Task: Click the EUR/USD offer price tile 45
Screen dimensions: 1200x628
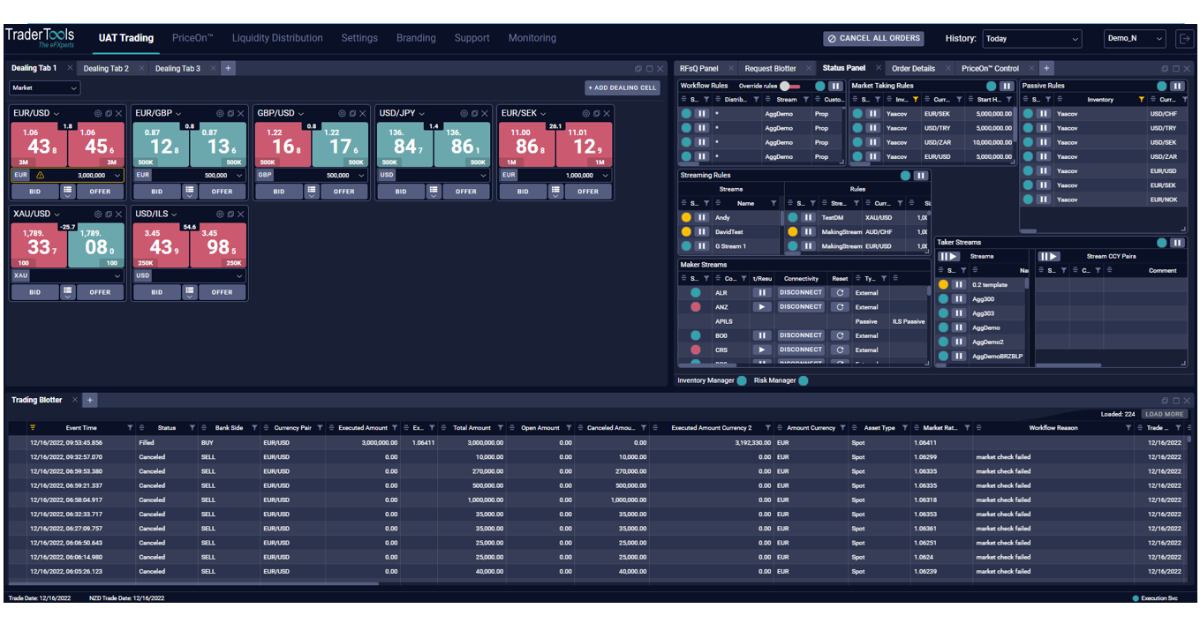Action: (96, 145)
